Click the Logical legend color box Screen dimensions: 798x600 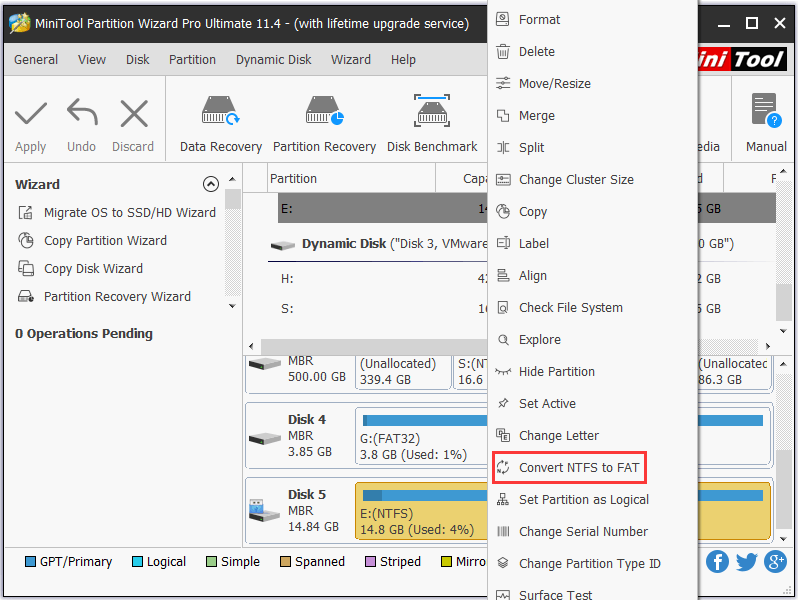[x=137, y=561]
